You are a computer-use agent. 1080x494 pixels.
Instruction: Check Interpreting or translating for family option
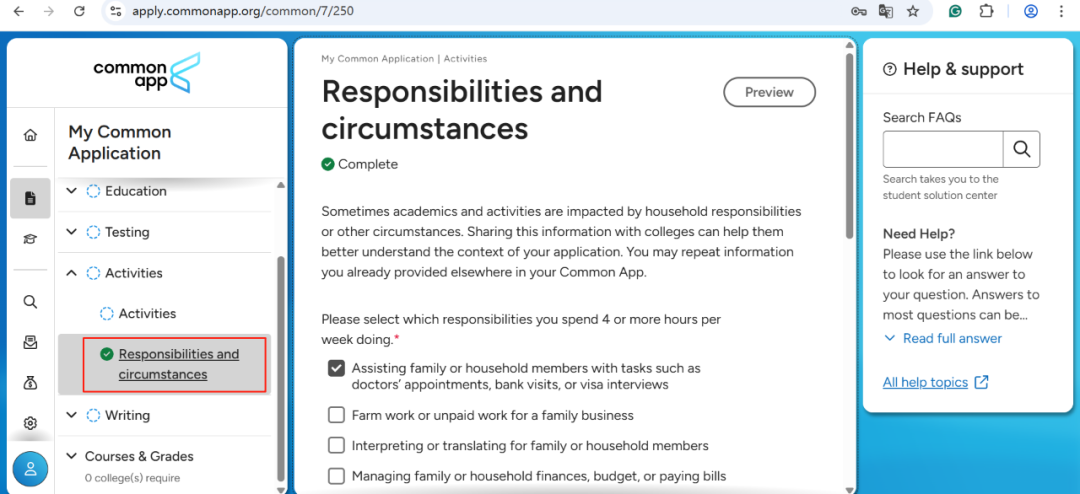[336, 445]
